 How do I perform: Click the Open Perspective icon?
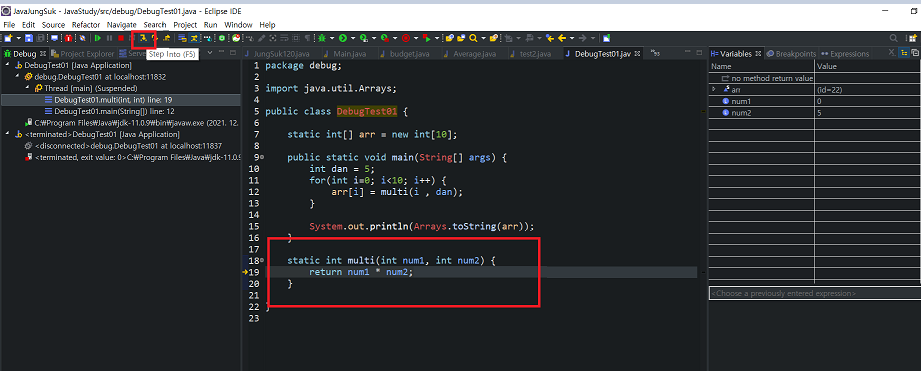(x=913, y=38)
